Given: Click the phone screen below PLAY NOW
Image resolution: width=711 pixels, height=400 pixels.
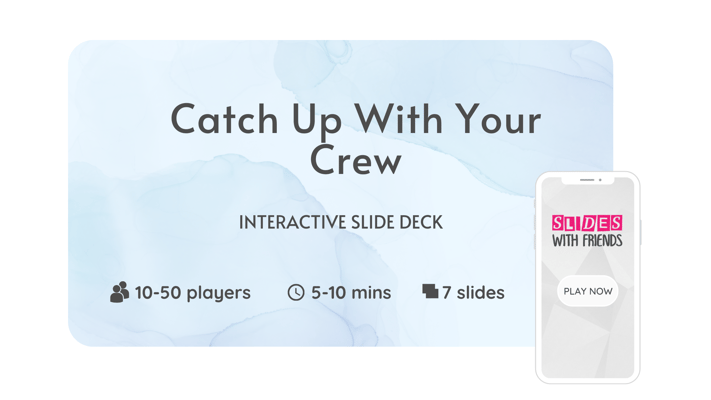Looking at the screenshot, I should [588, 342].
